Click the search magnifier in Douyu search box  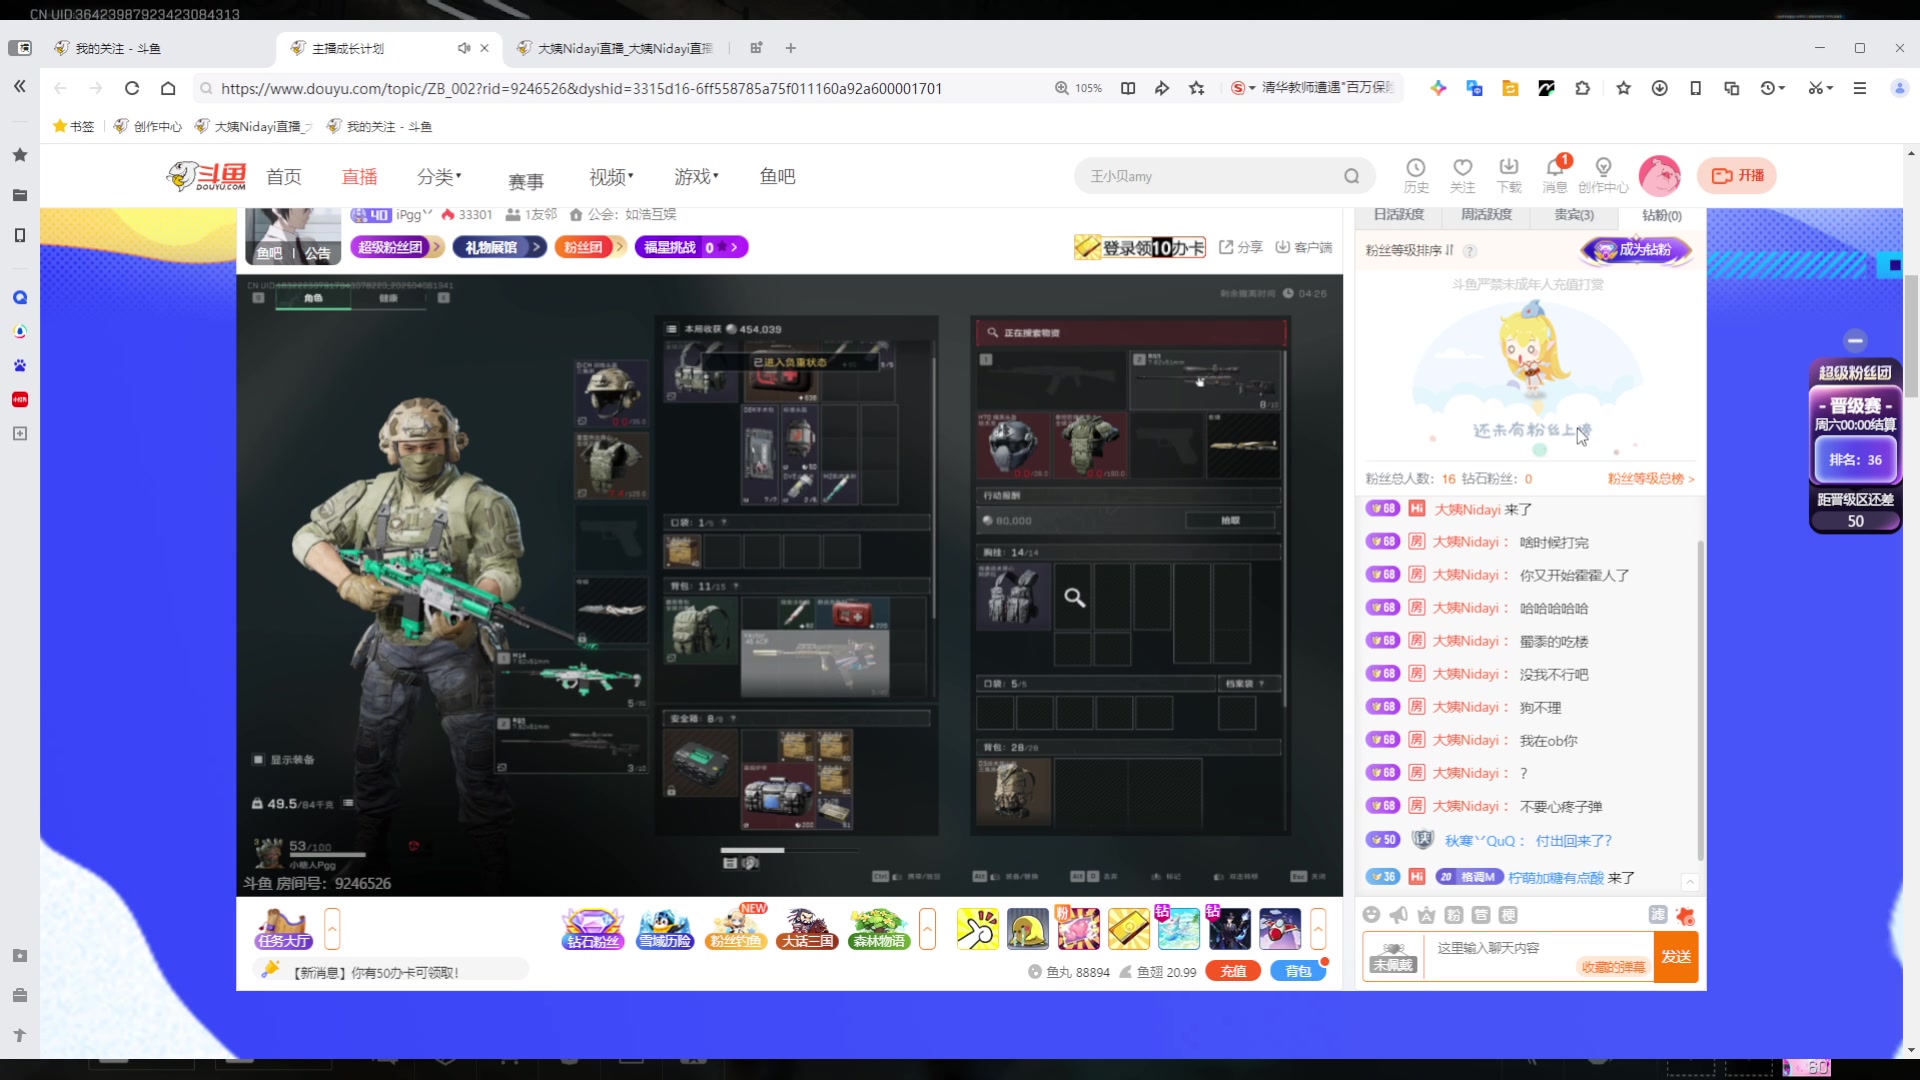click(1351, 176)
